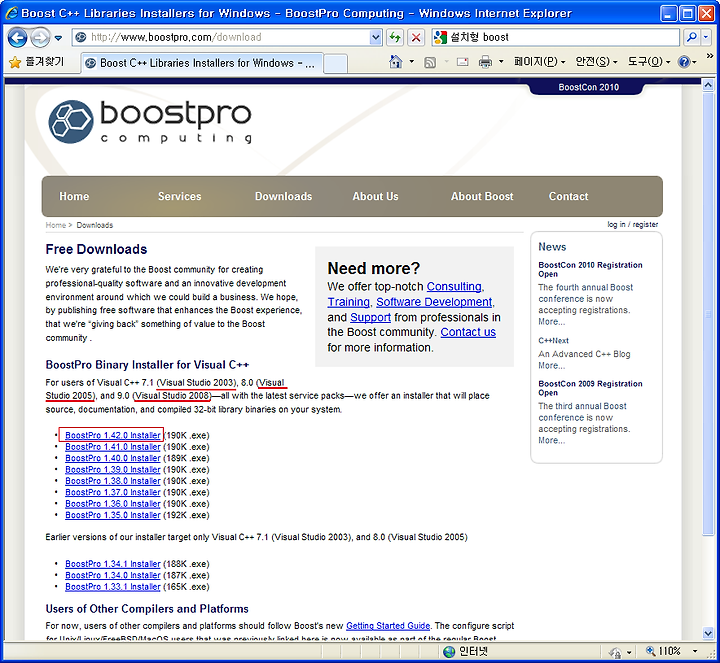Select the Boost C++ Libraries Installers tab
Image resolution: width=720 pixels, height=663 pixels.
(x=202, y=63)
